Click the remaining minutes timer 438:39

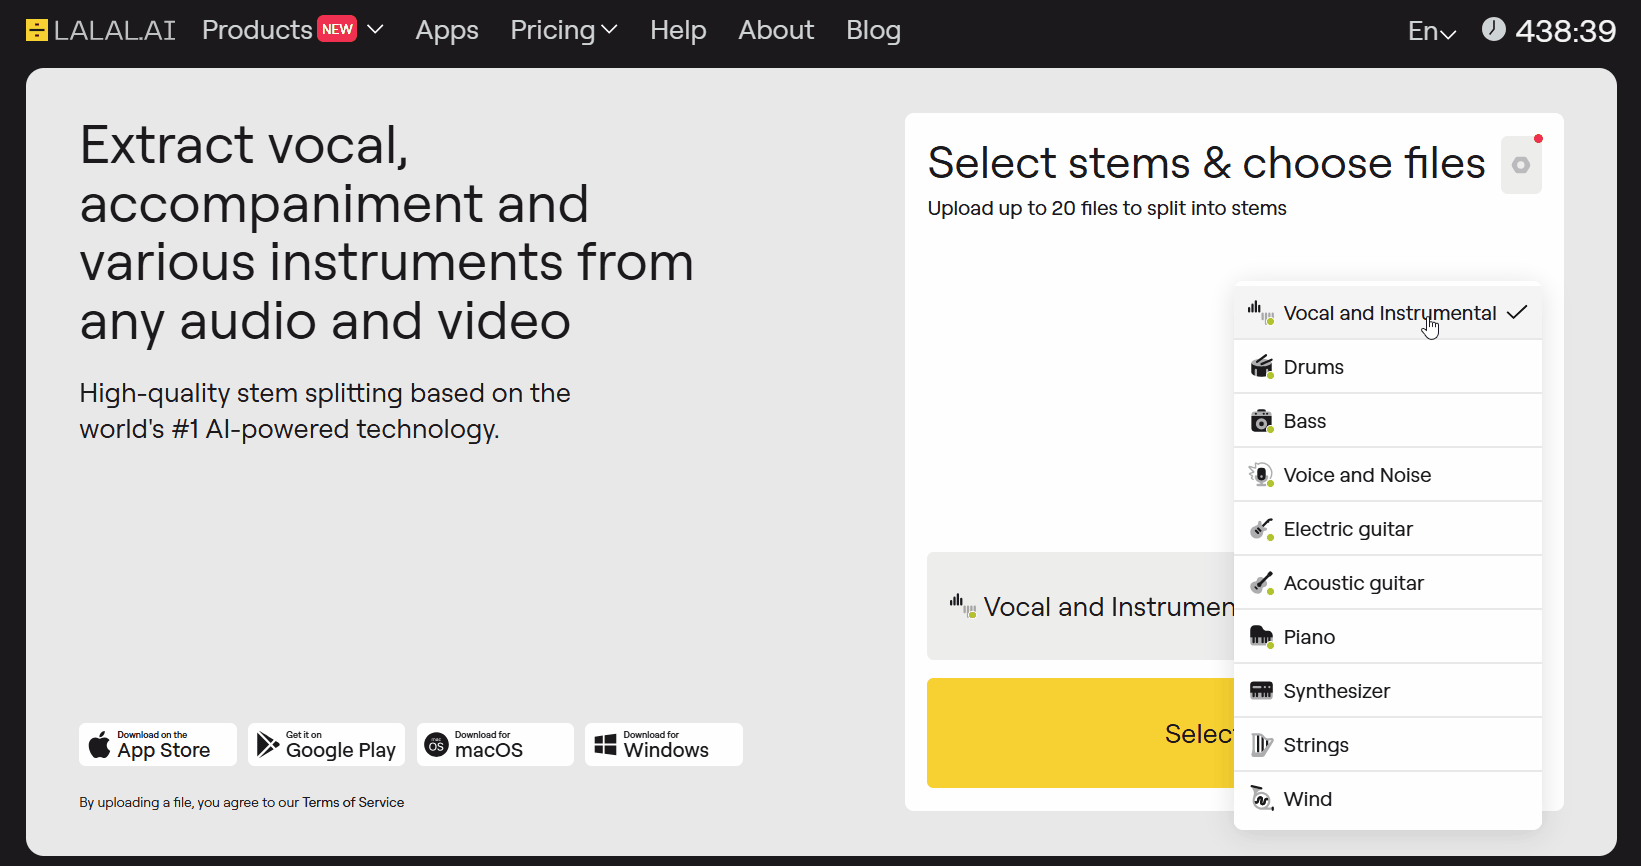(x=1564, y=32)
